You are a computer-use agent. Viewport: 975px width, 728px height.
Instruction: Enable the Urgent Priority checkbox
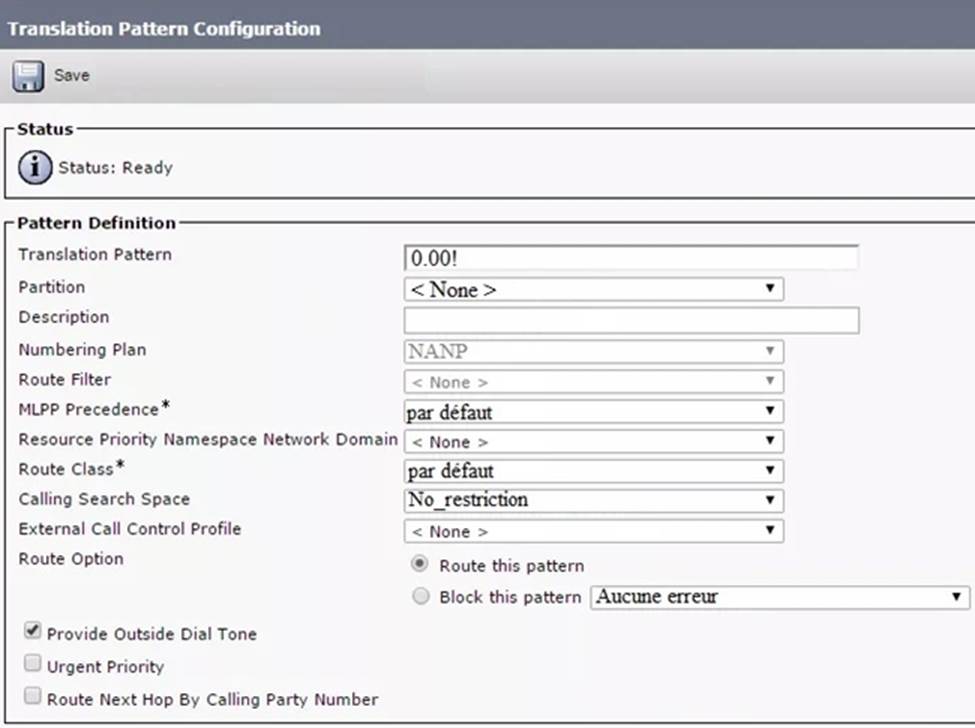33,665
